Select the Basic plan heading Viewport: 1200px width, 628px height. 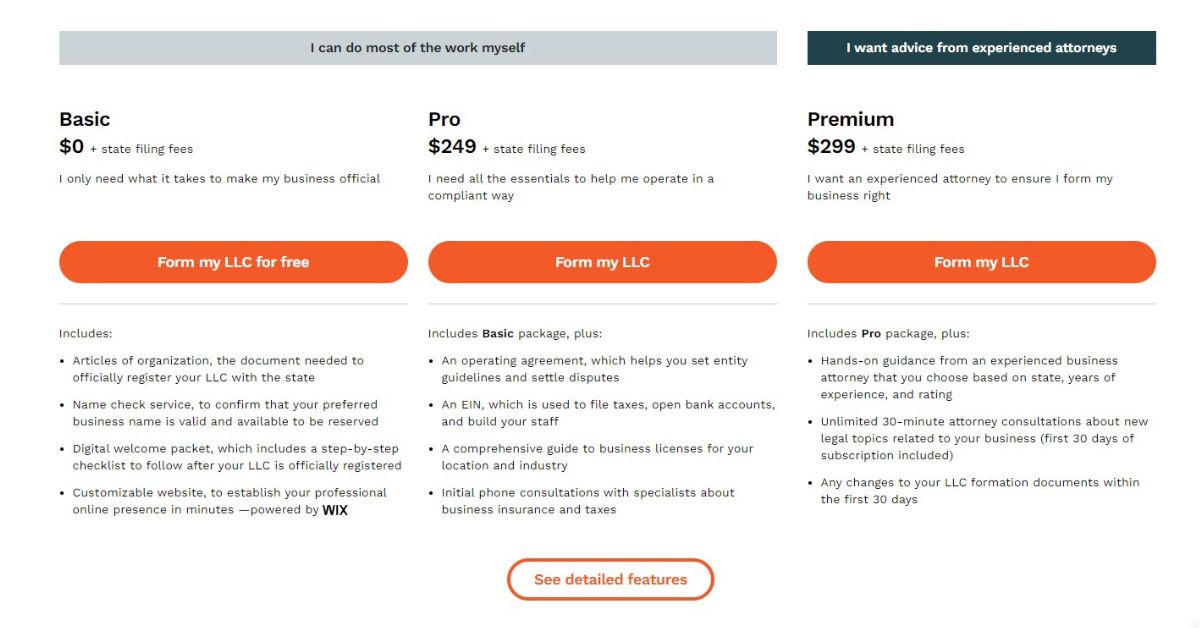84,119
